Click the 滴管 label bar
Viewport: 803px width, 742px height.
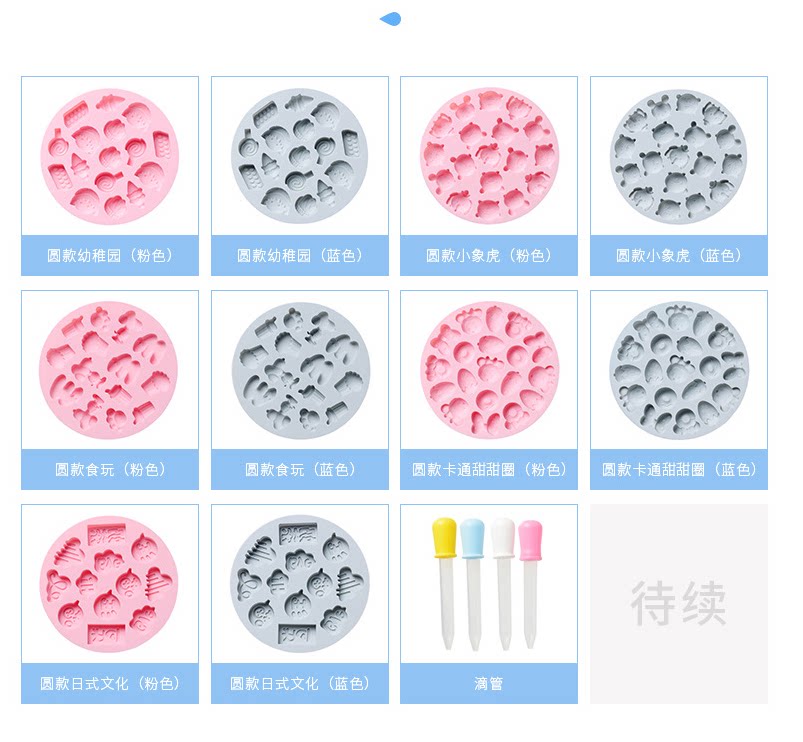(x=489, y=683)
